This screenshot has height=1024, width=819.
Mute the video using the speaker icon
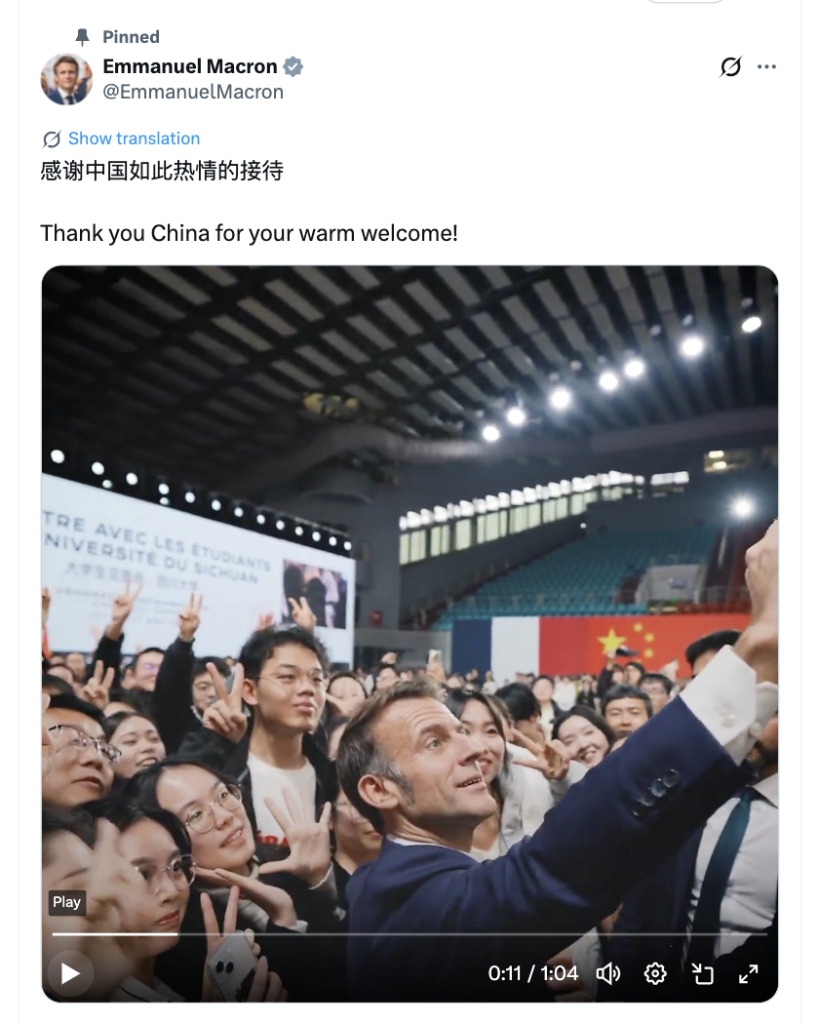[608, 974]
